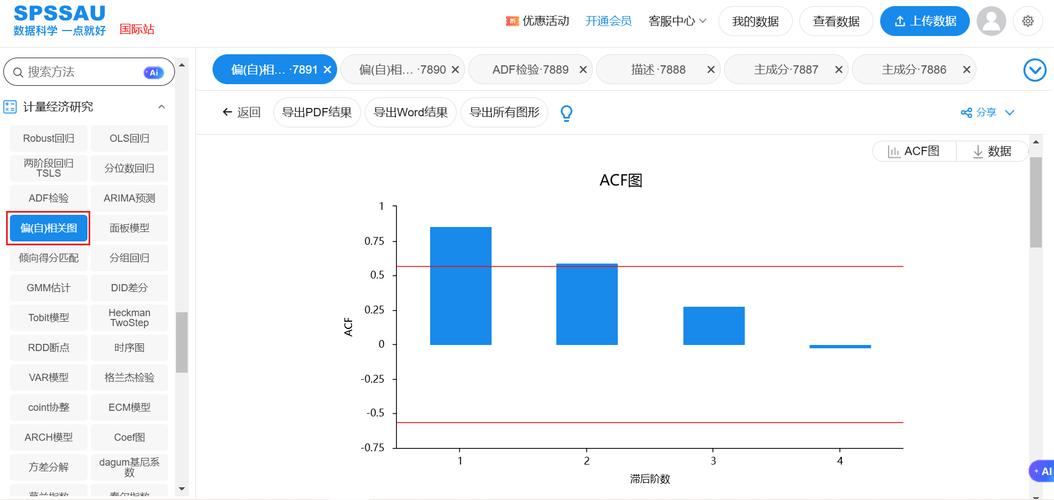
Task: Click the AI badge in search box
Action: pos(153,73)
